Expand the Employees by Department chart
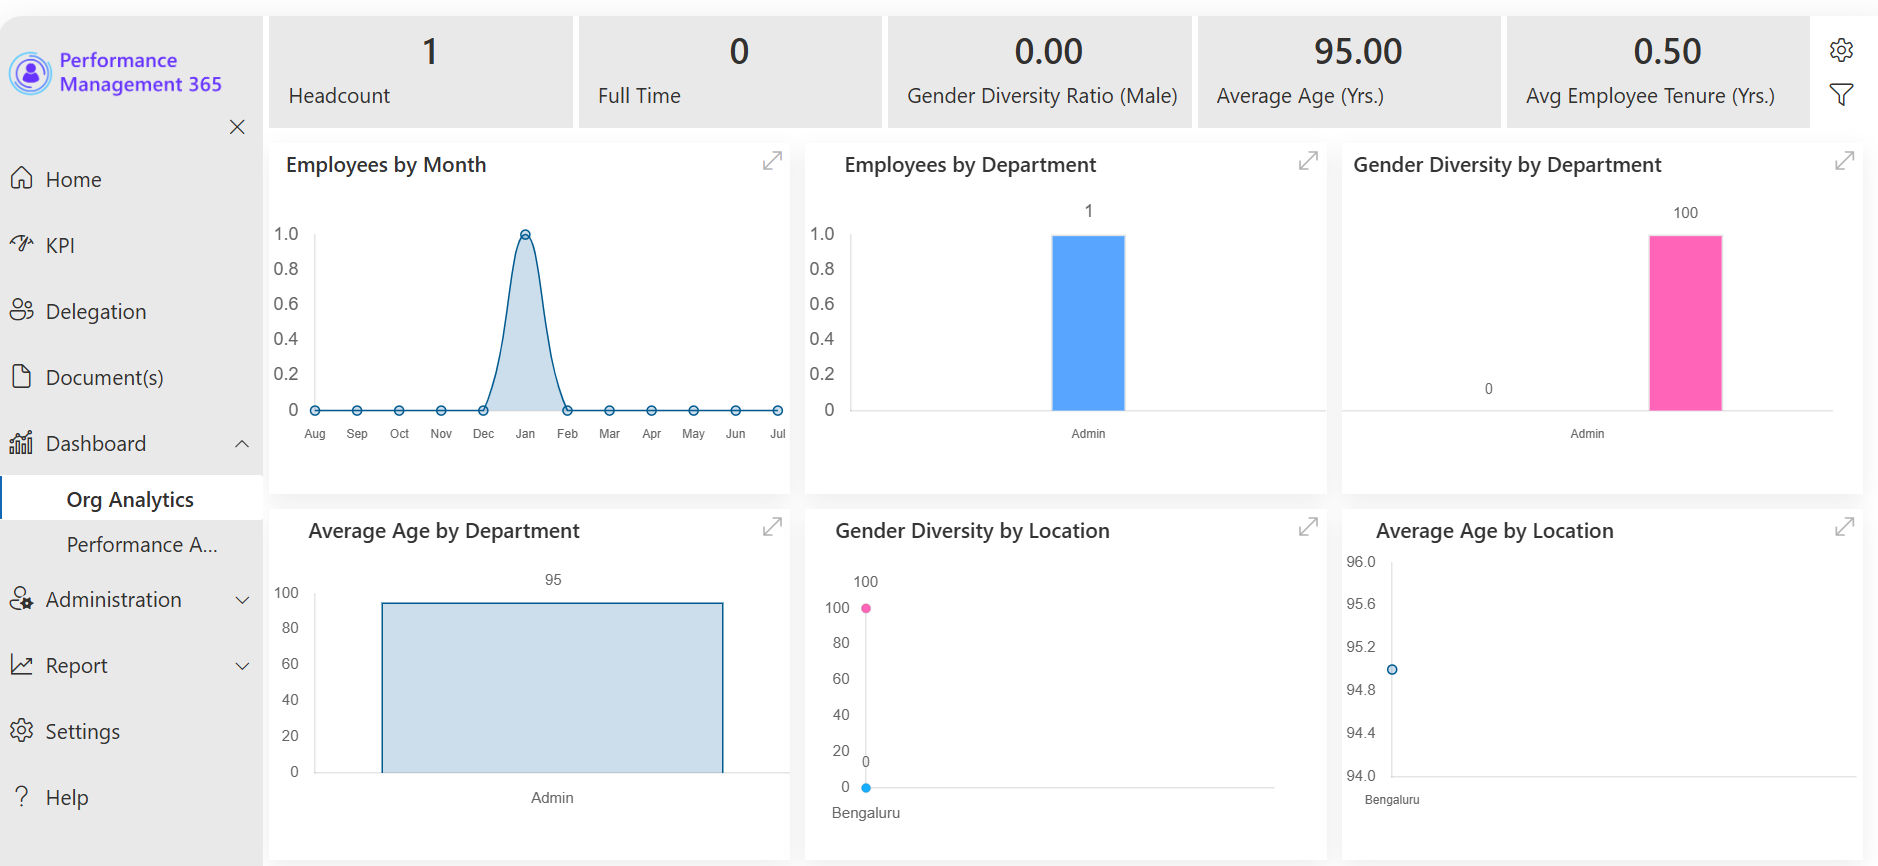Image resolution: width=1878 pixels, height=866 pixels. (1308, 161)
